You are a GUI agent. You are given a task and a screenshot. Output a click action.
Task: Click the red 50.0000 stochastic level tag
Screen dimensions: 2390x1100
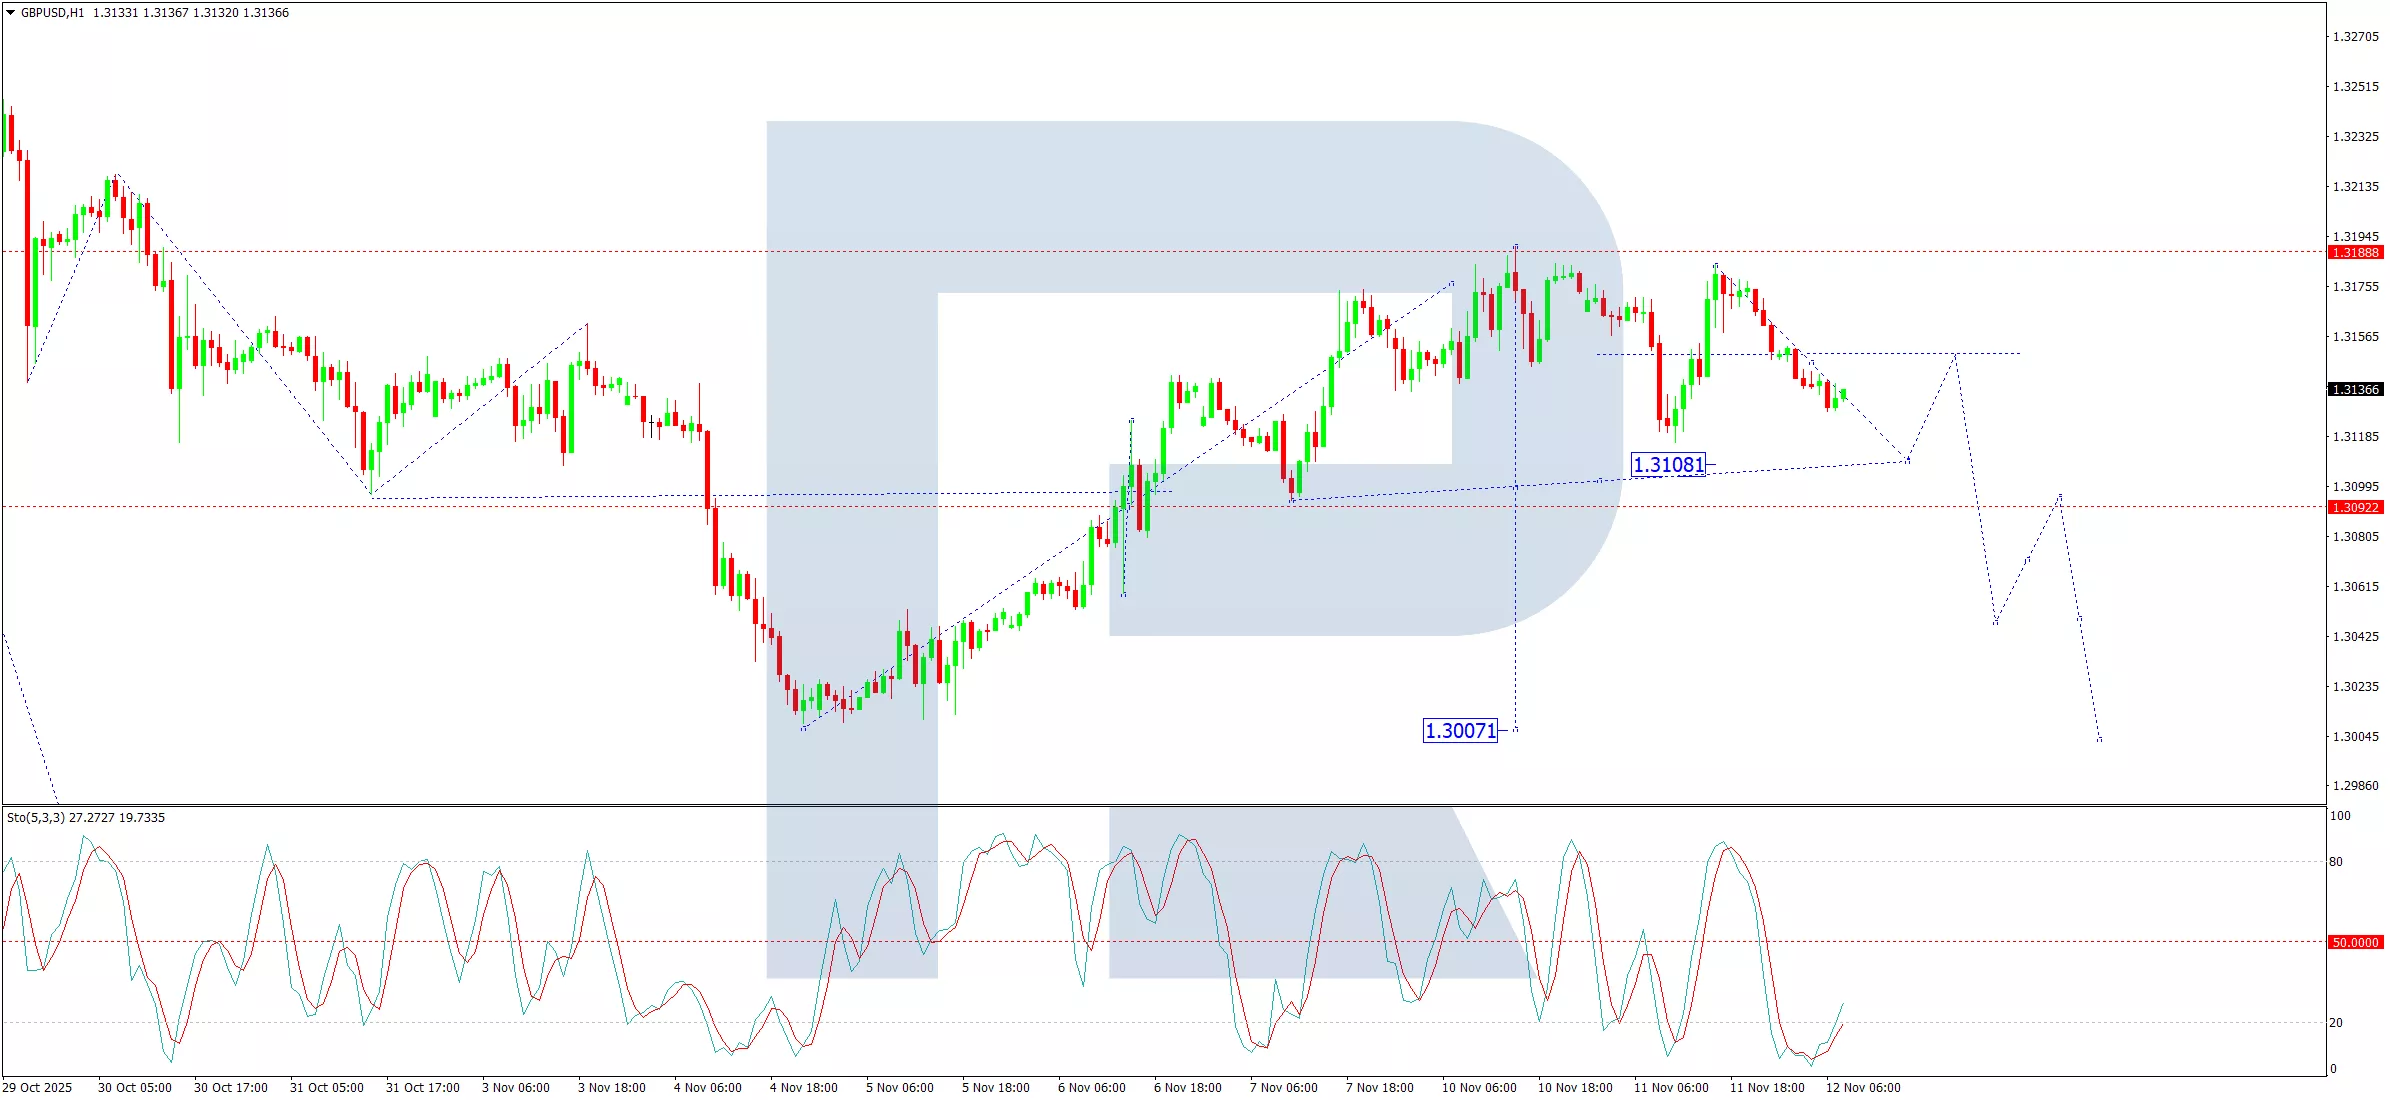point(2355,943)
